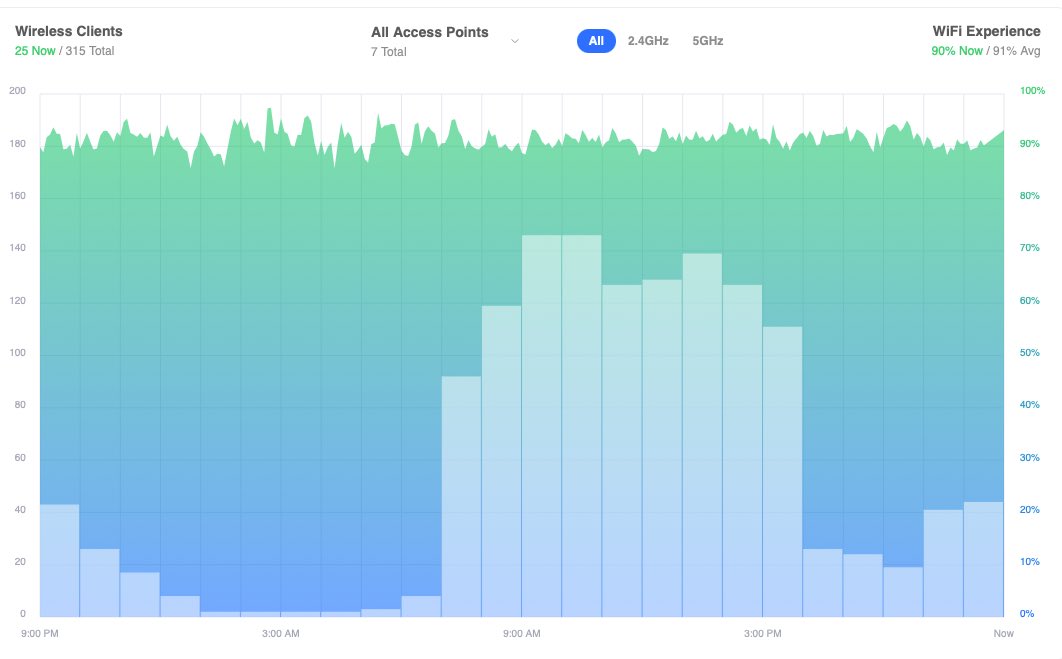Screen dimensions: 1062x659
Task: Click the 9:00 PM time axis label
Action: point(40,633)
